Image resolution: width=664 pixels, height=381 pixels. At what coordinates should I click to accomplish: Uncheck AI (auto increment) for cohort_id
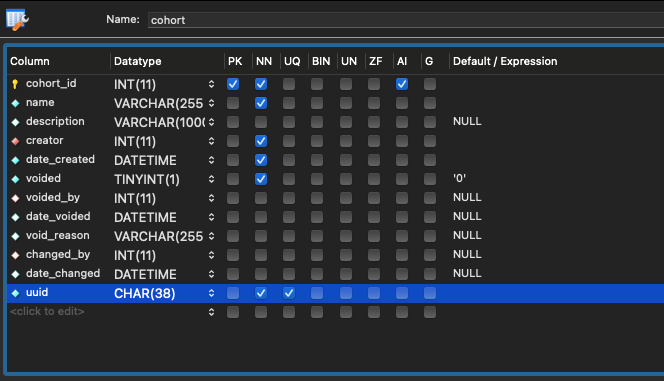pos(402,84)
